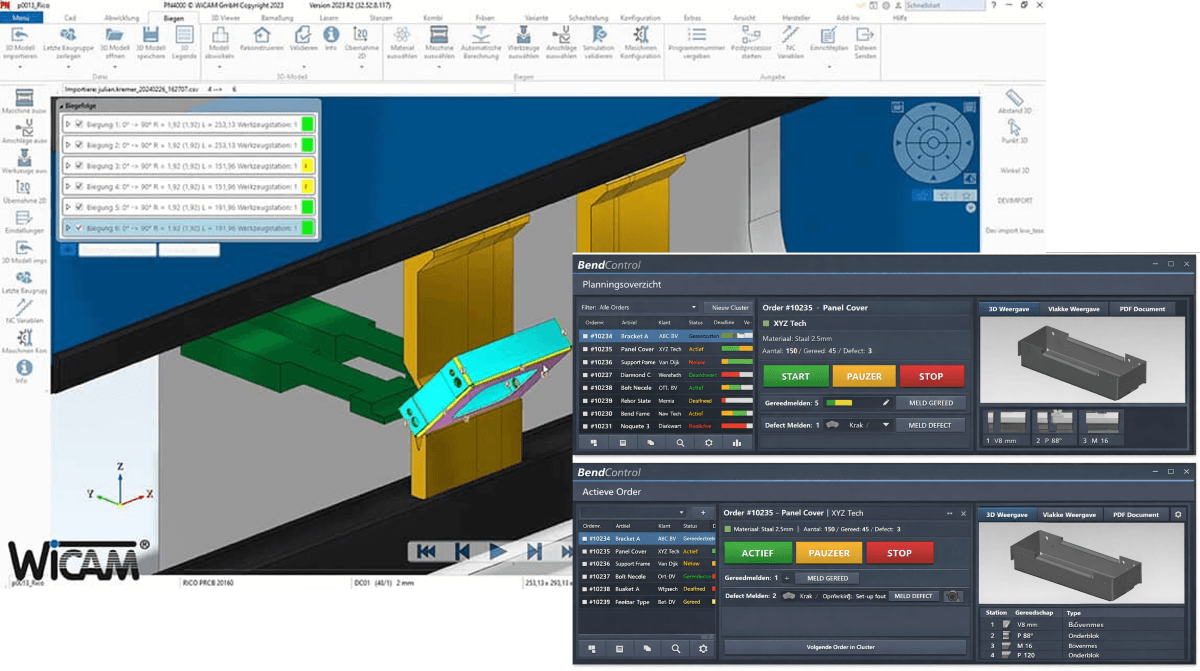The image size is (1200, 671).
Task: Click Automatische Berechnung in the ribbon
Action: point(480,40)
